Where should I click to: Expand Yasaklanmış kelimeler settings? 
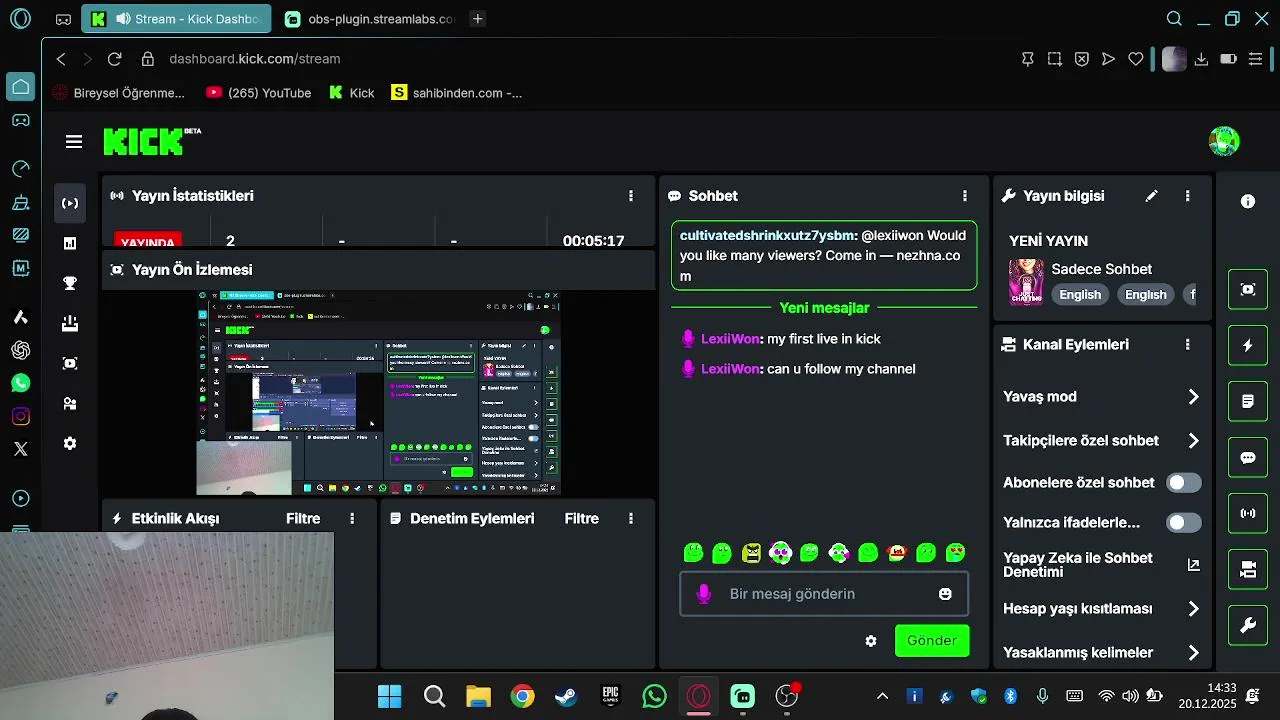1193,653
